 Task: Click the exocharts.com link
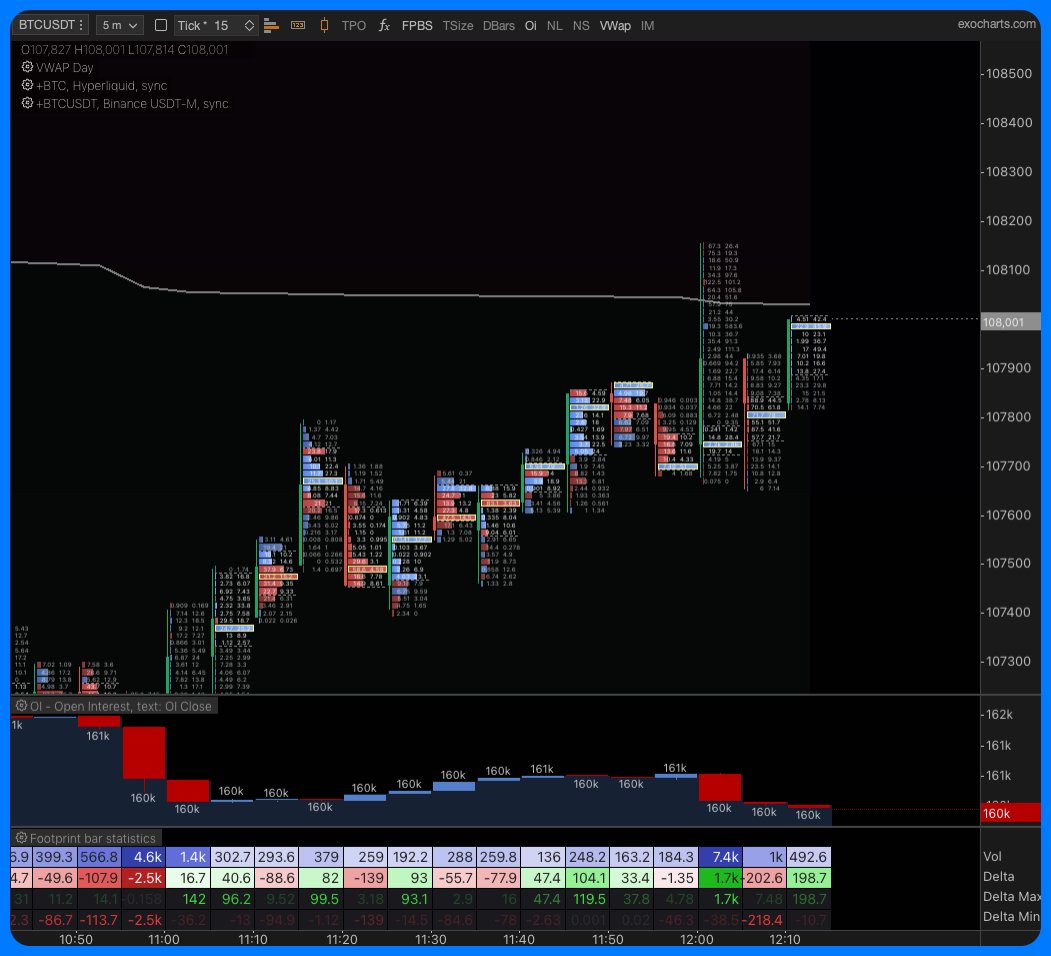[997, 25]
